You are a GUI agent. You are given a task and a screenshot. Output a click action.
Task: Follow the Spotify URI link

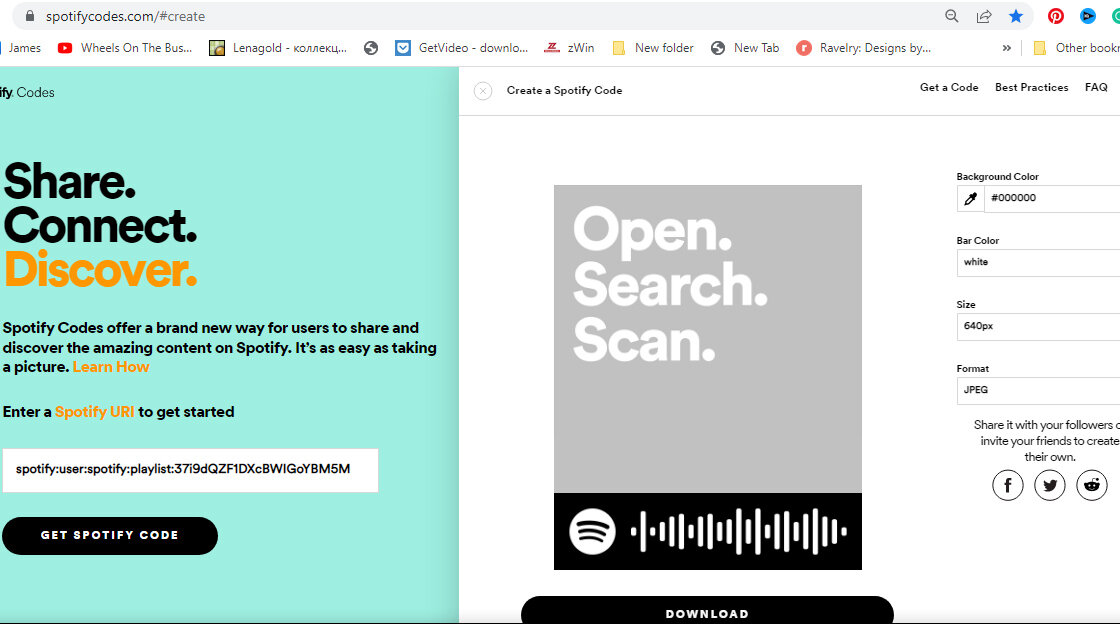94,412
